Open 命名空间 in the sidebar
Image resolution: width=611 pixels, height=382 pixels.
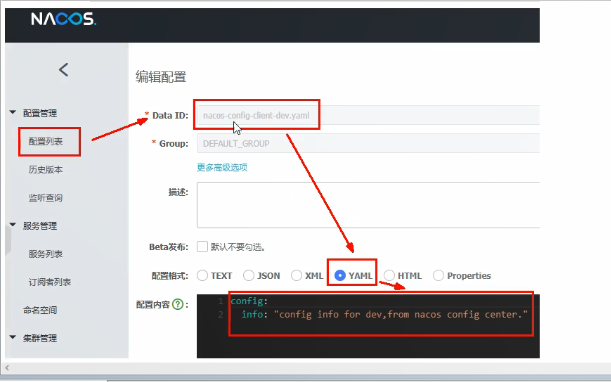pos(40,310)
